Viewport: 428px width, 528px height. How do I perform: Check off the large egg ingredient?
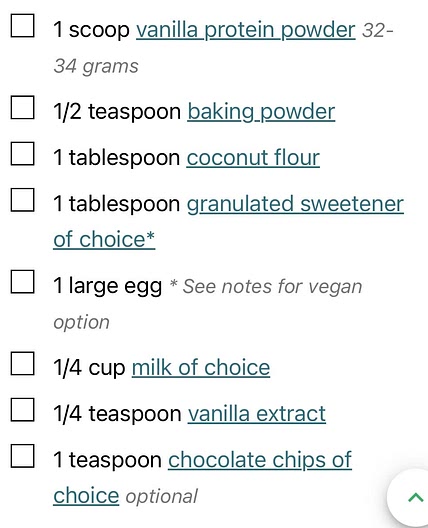pos(22,282)
